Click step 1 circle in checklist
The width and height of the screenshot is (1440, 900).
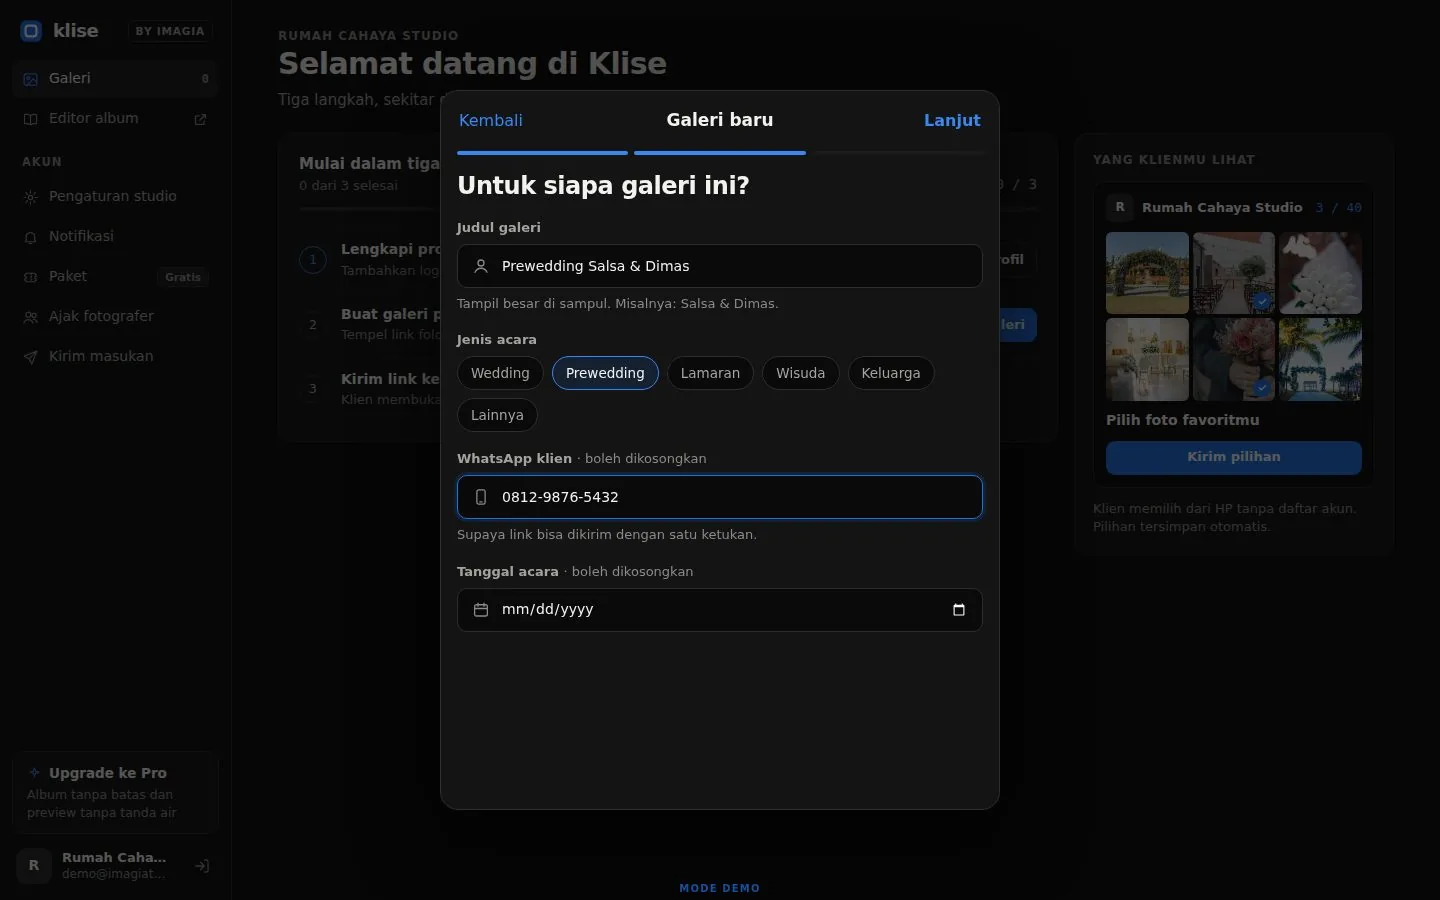coord(313,260)
